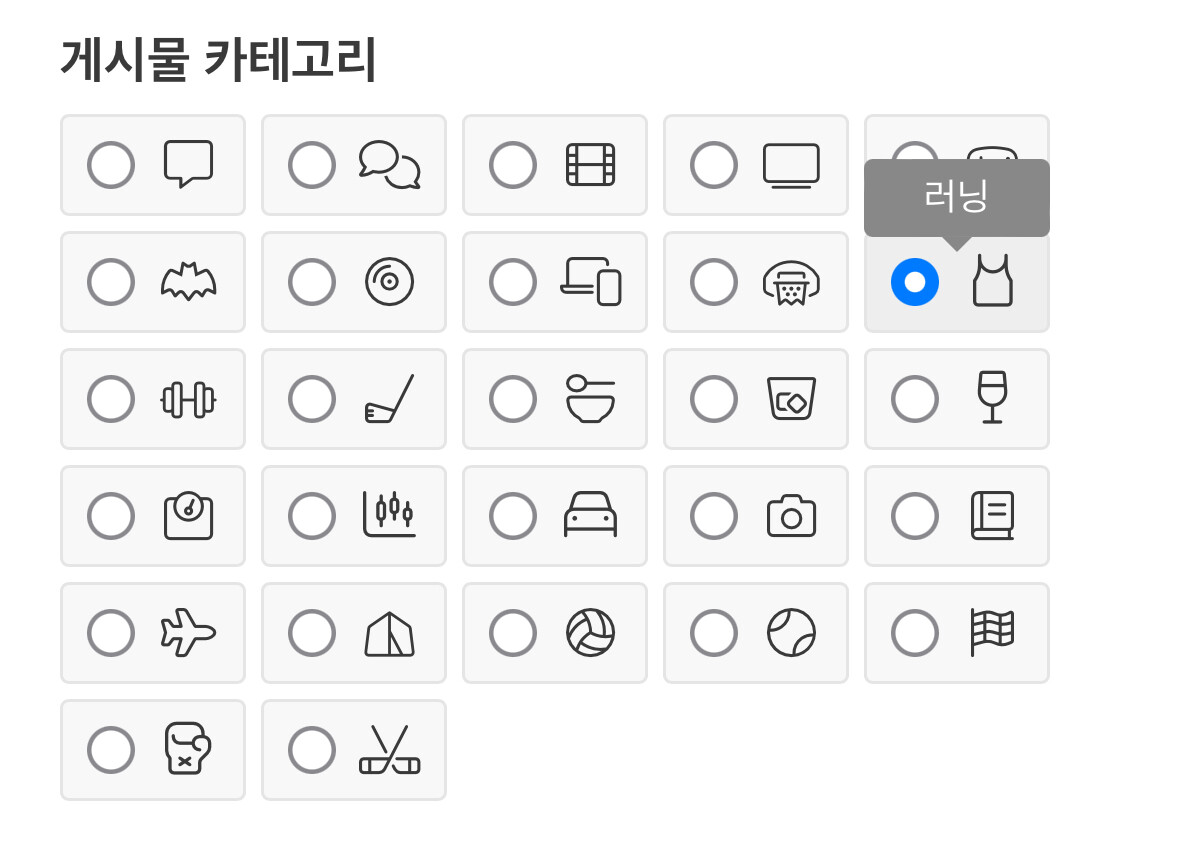The height and width of the screenshot is (846, 1179).
Task: Click the basketball hoop icon
Action: pos(791,282)
